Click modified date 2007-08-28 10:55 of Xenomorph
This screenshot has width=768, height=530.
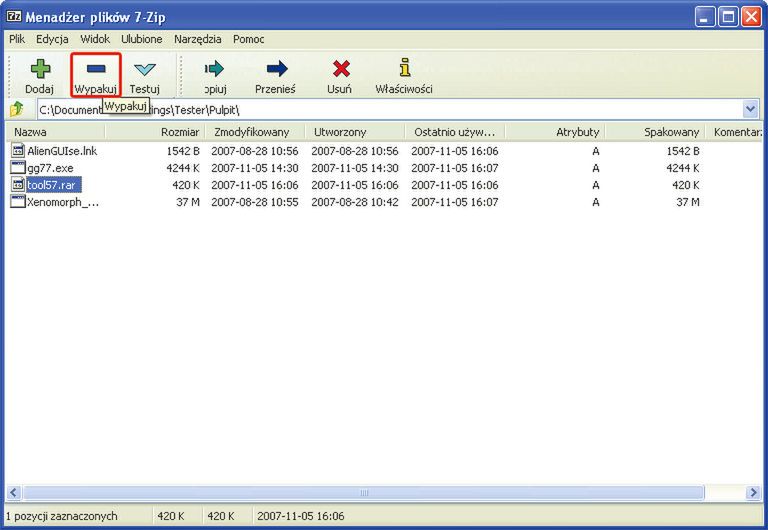(x=255, y=202)
